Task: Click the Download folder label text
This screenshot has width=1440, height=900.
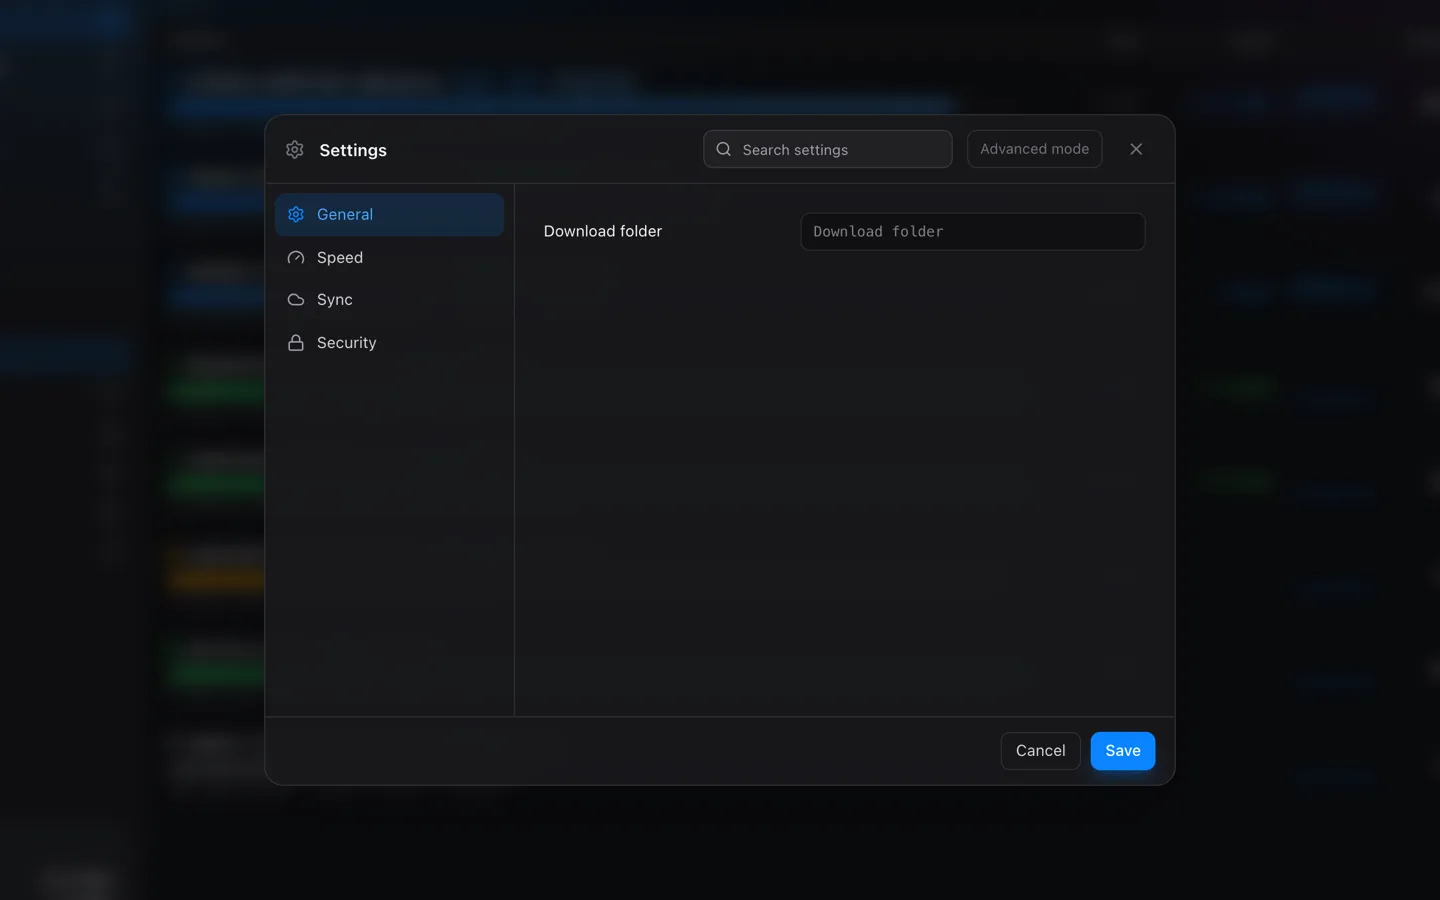Action: [x=603, y=232]
